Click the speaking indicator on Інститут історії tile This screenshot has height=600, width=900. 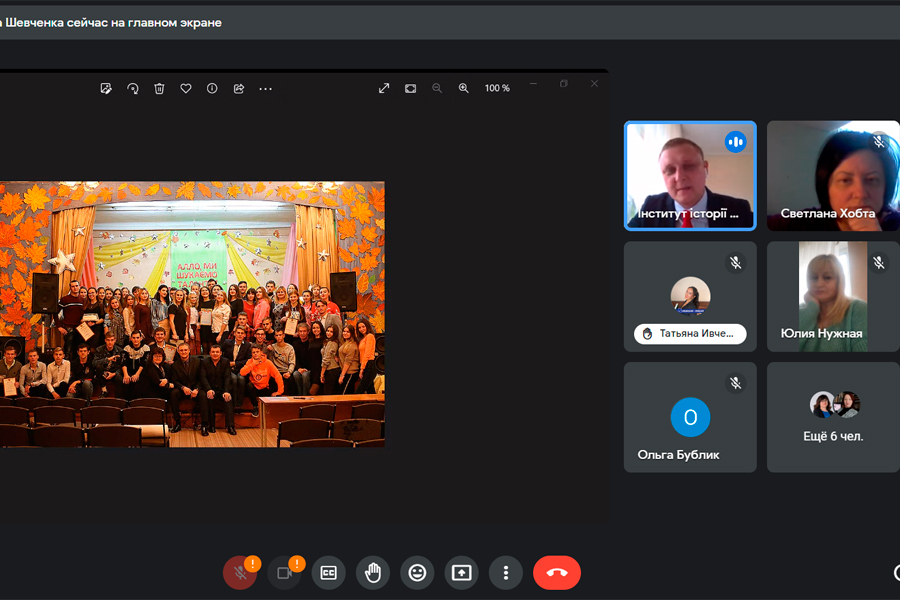click(735, 142)
